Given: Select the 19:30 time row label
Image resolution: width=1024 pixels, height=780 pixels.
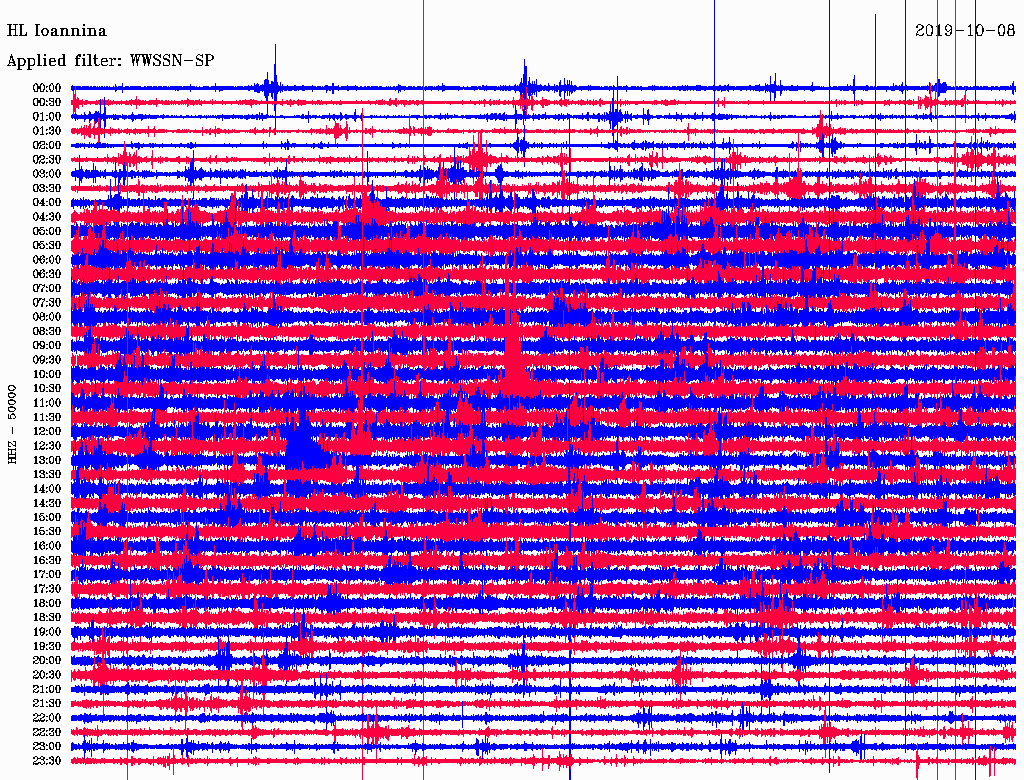Looking at the screenshot, I should click(x=47, y=647).
